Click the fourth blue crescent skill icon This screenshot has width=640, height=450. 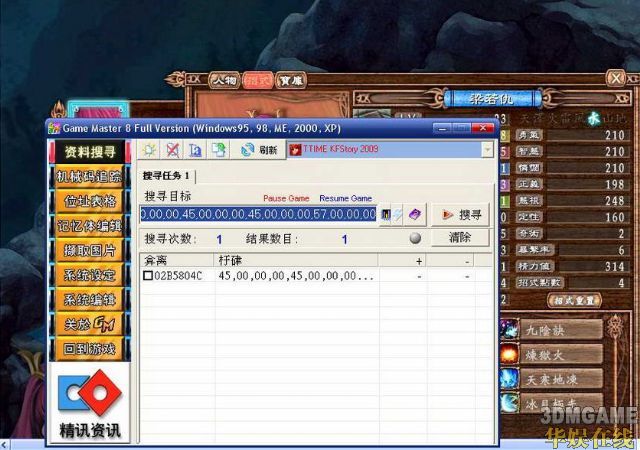click(509, 403)
